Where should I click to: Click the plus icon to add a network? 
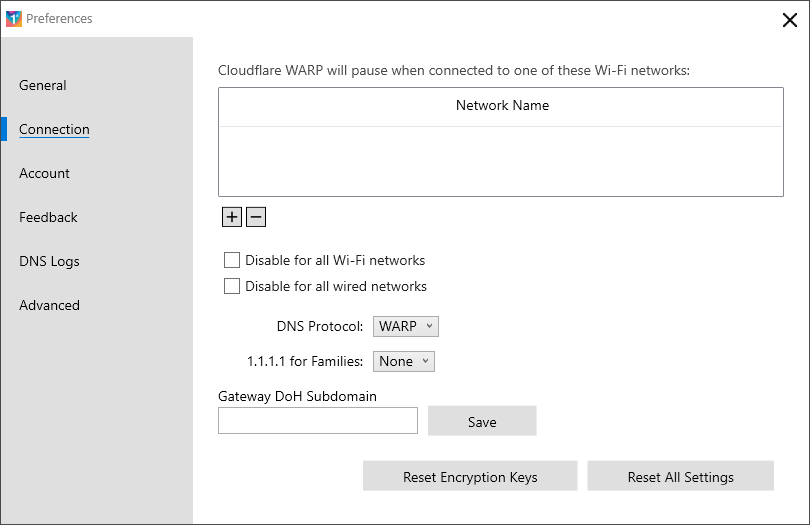tap(231, 217)
